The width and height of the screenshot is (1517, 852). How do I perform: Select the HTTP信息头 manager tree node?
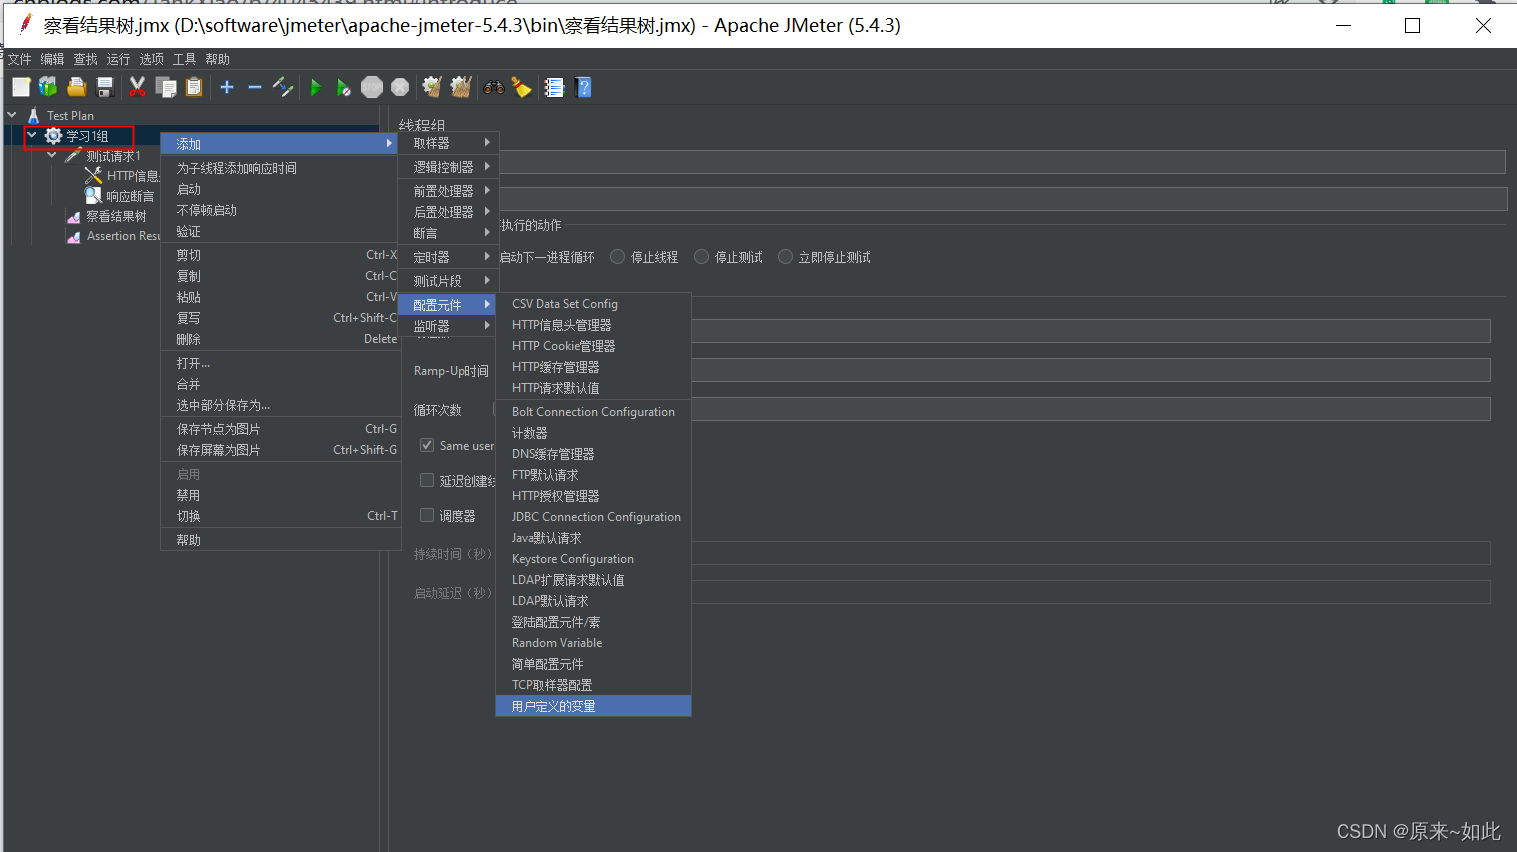tap(133, 176)
